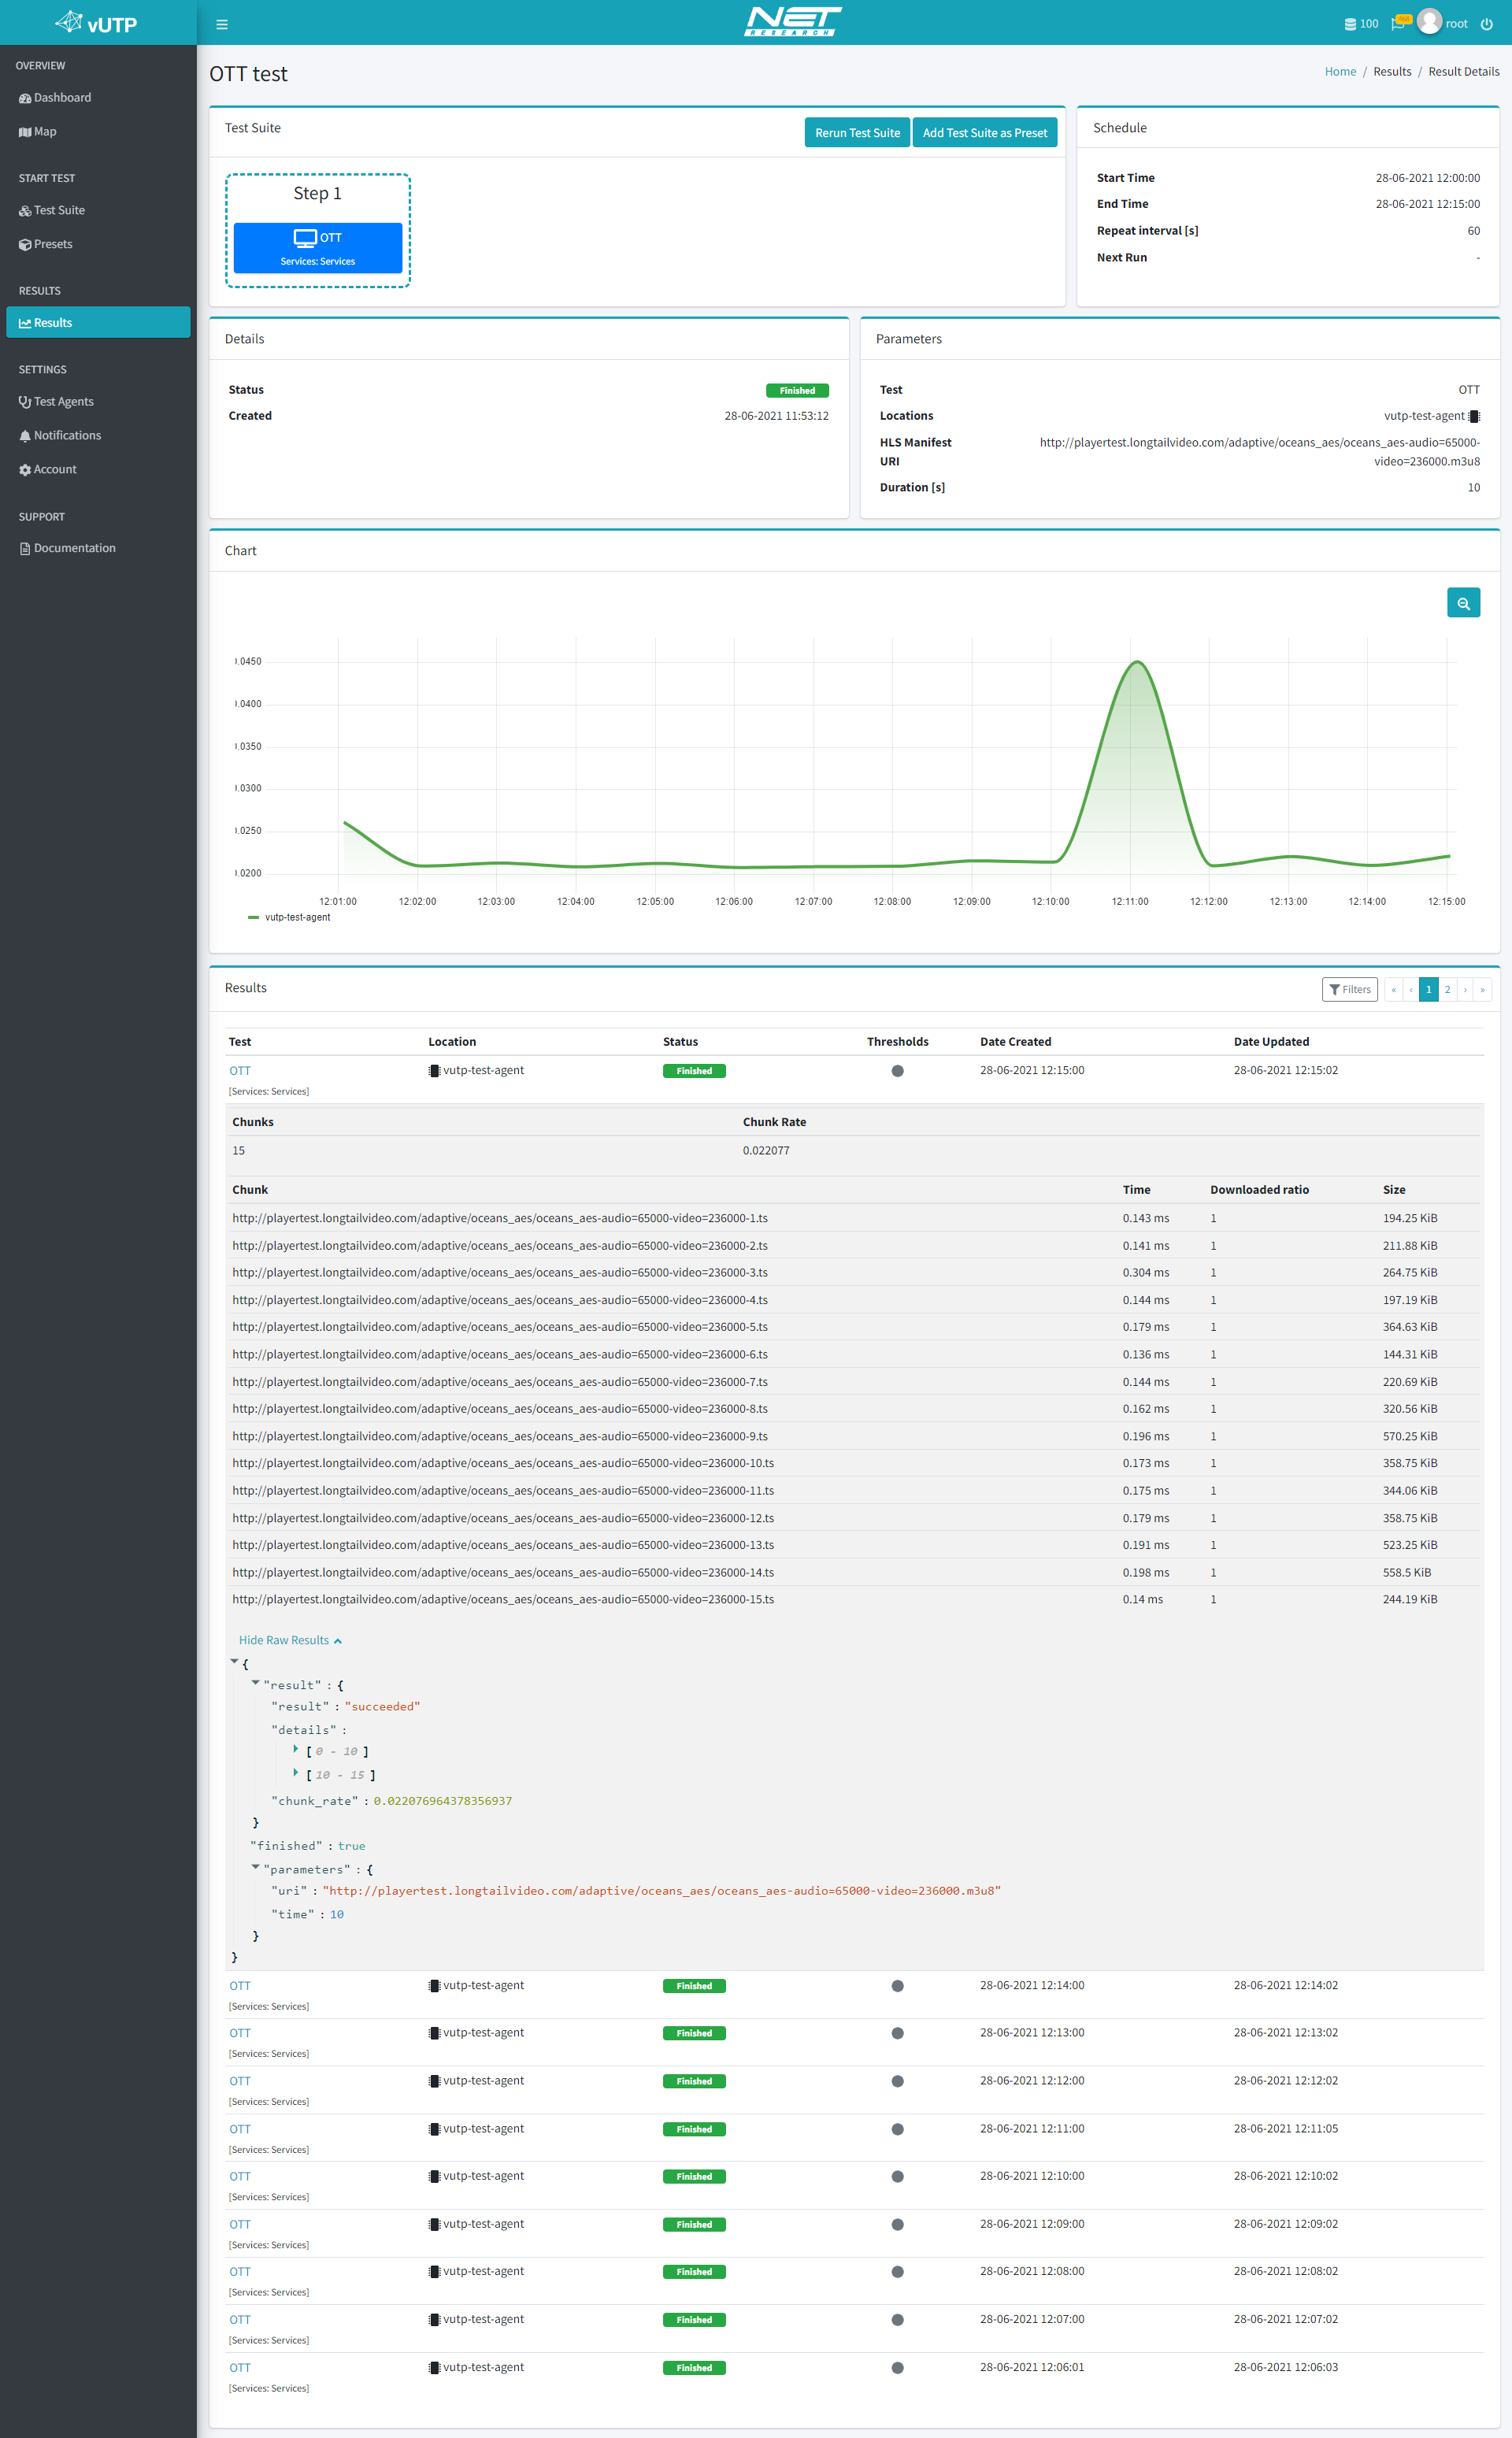Viewport: 1512px width, 2438px height.
Task: Select results page 2
Action: coord(1447,989)
